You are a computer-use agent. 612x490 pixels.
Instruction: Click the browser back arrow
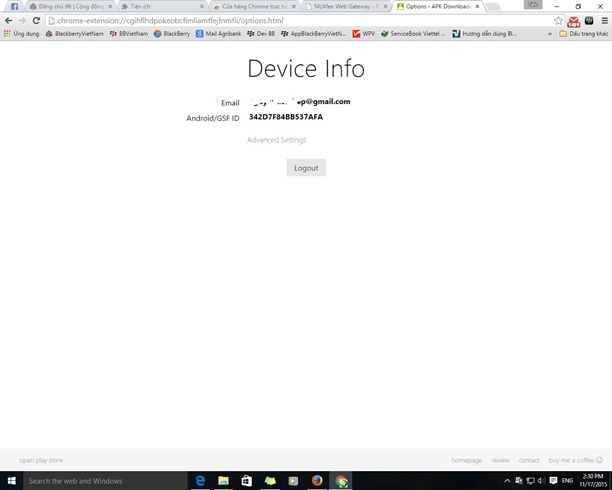point(9,20)
